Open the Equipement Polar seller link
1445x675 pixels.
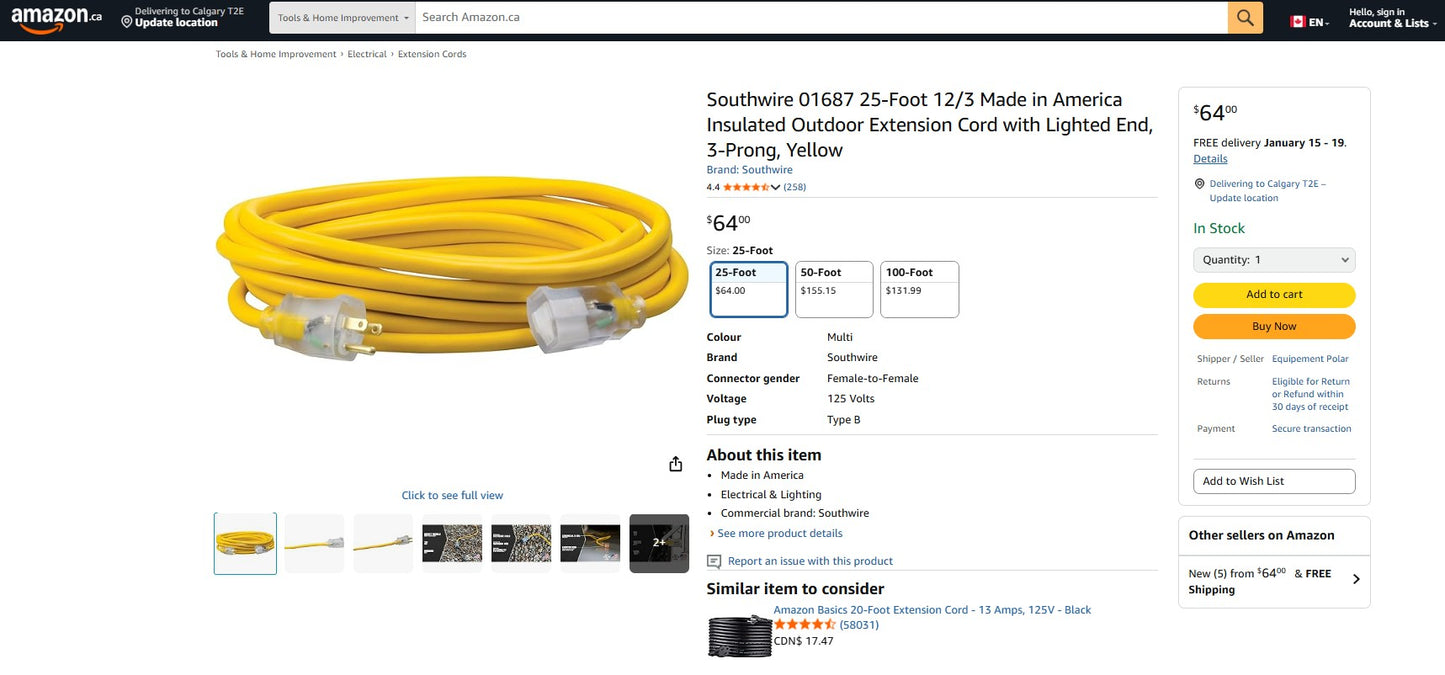pyautogui.click(x=1310, y=358)
